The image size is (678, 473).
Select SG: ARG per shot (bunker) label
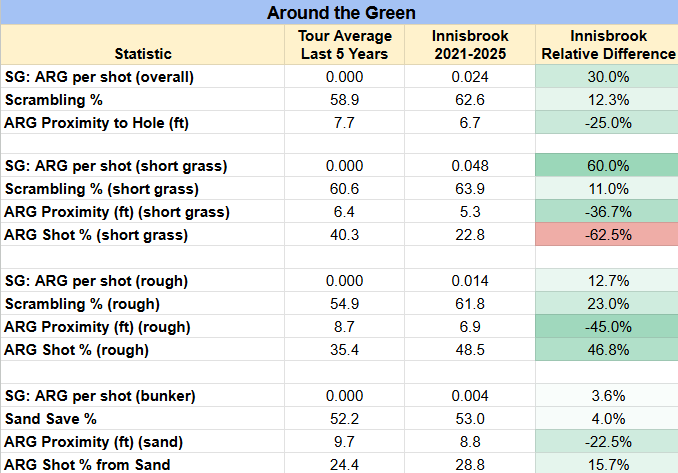tap(100, 396)
